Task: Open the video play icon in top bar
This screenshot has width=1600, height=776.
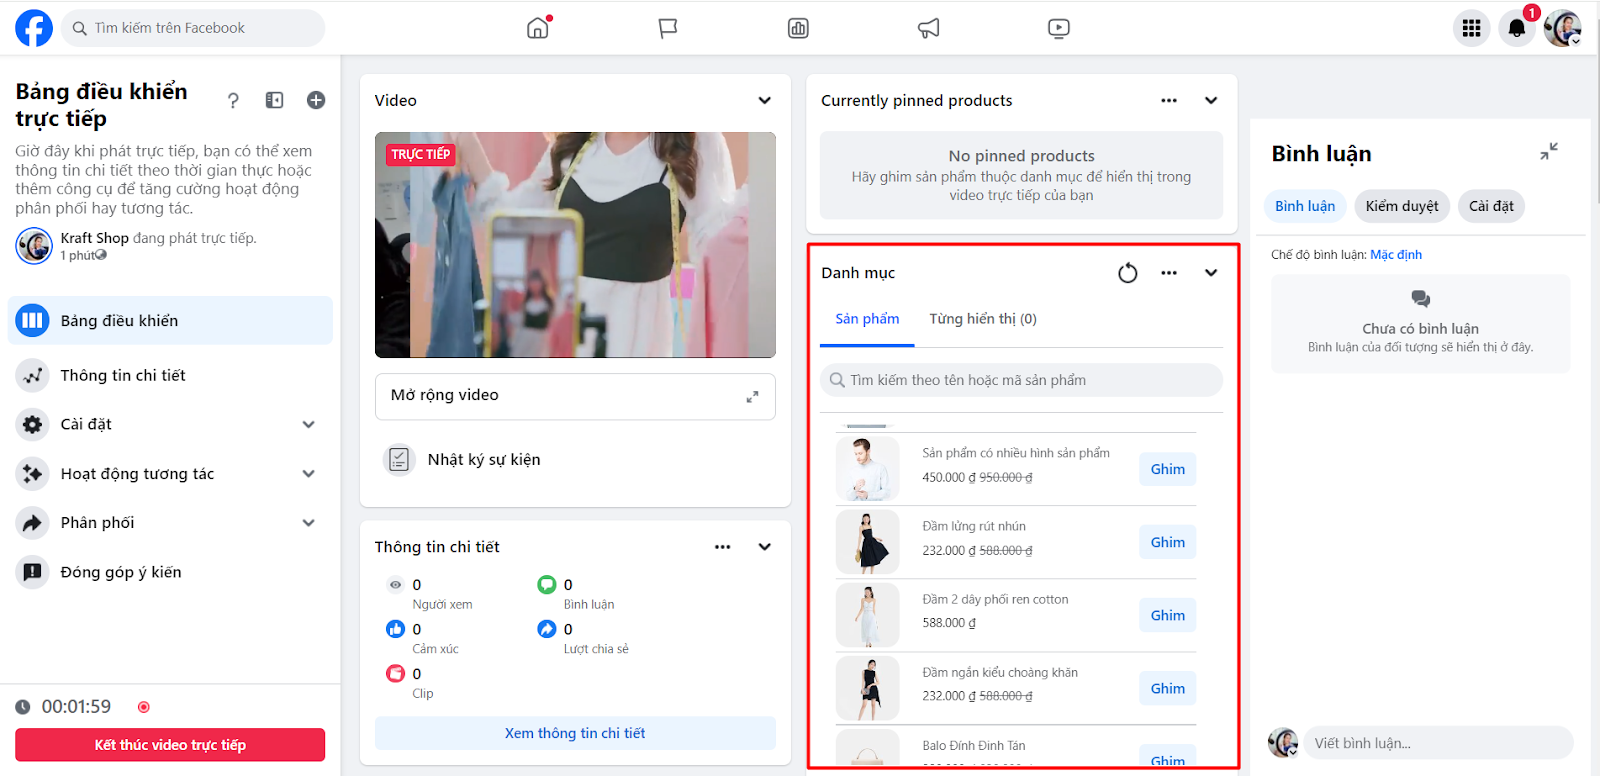Action: [1059, 28]
